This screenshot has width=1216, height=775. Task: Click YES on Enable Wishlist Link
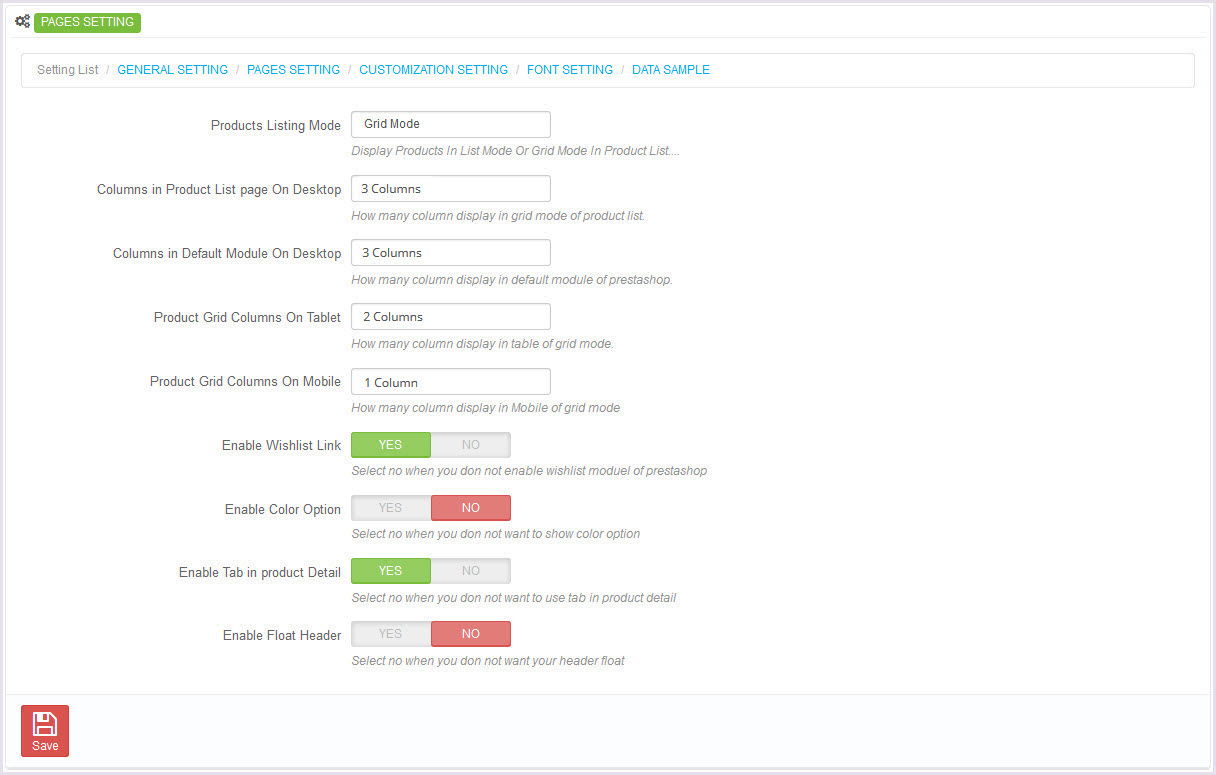click(391, 445)
